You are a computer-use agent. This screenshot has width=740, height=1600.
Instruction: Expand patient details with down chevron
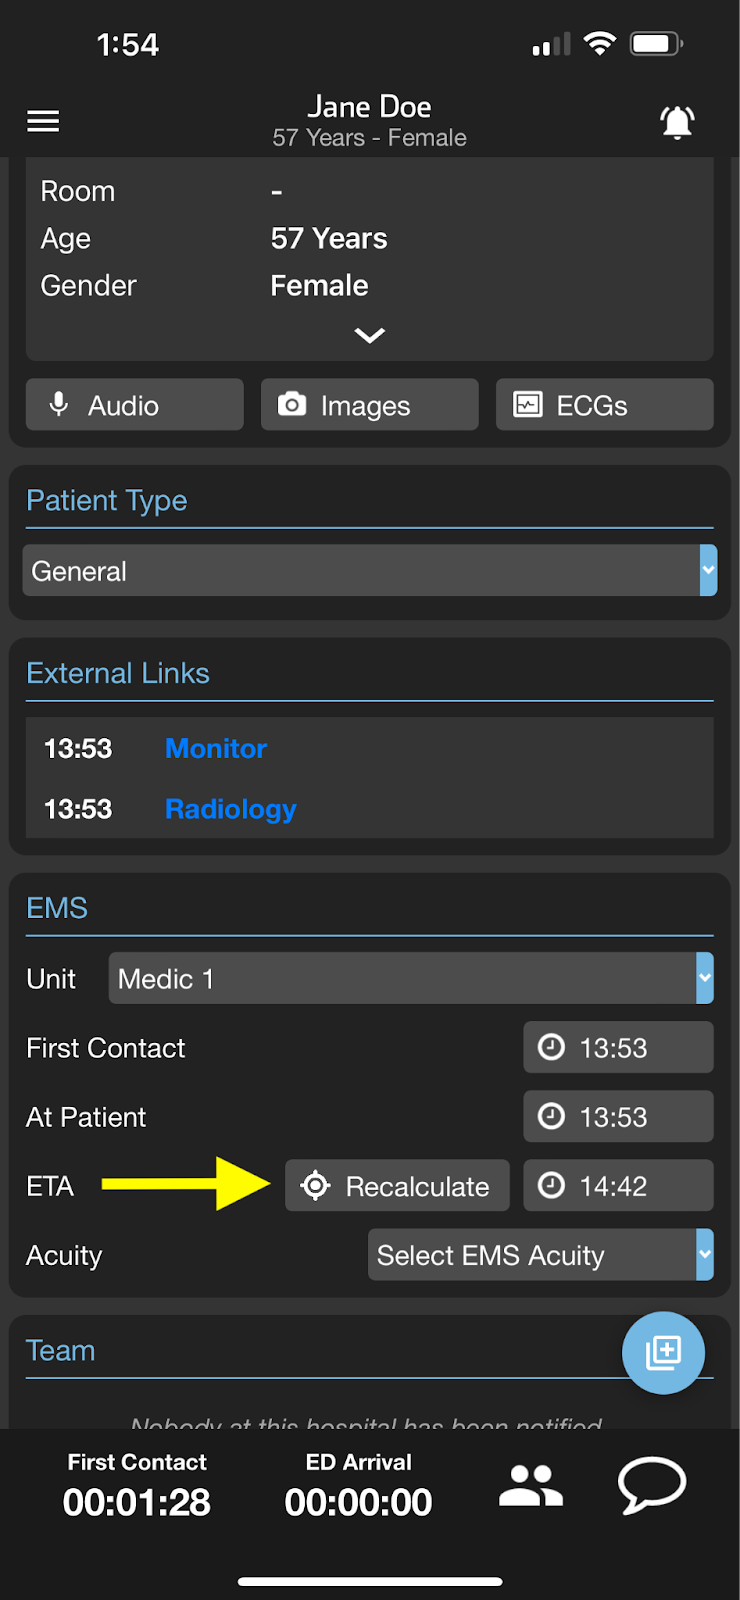point(370,335)
